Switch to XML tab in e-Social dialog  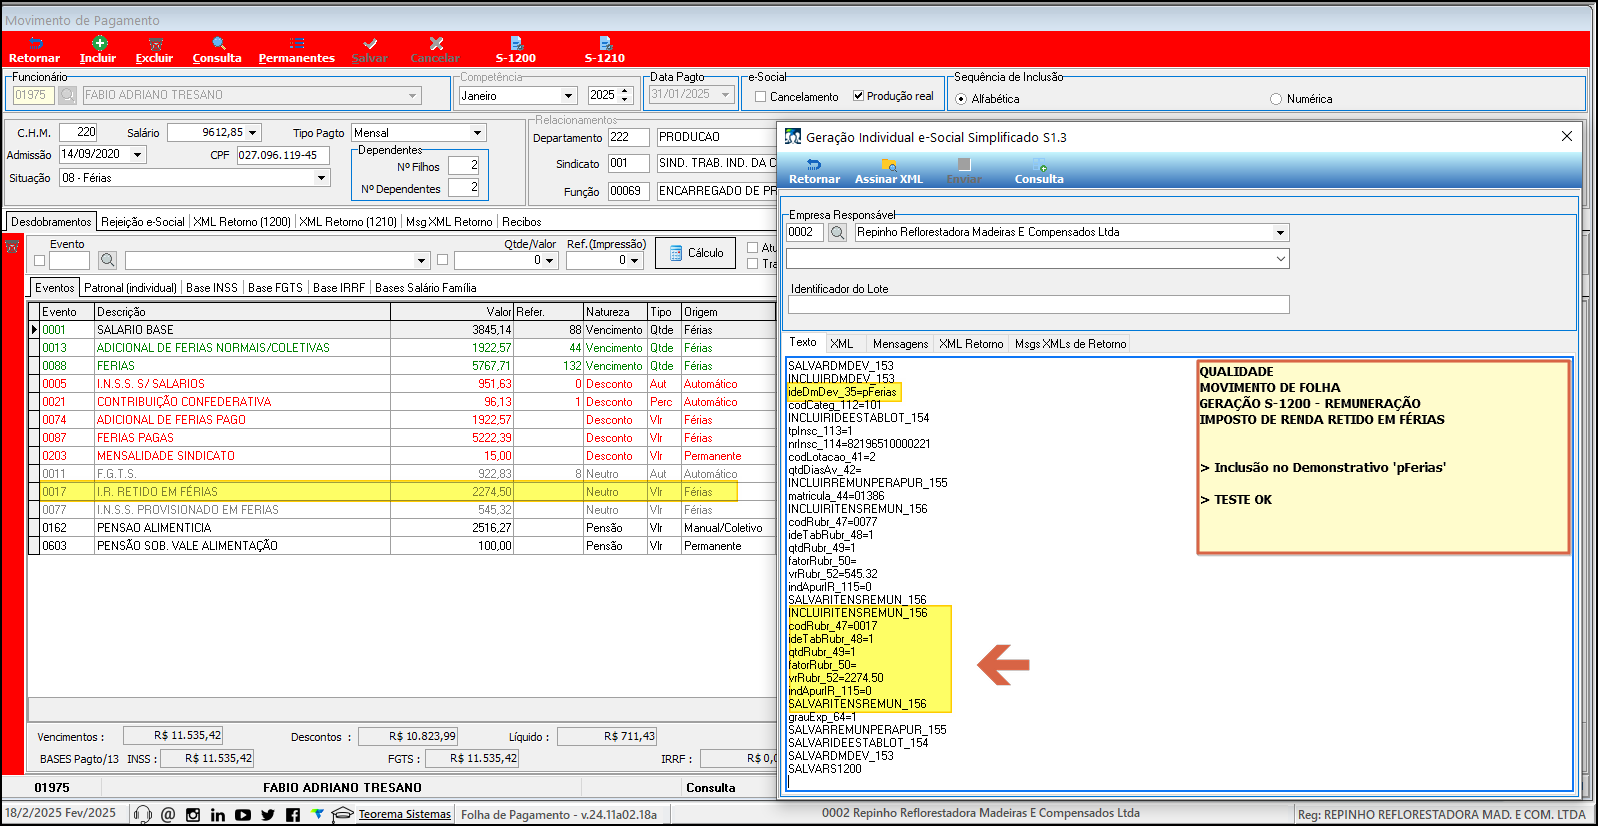pyautogui.click(x=842, y=344)
